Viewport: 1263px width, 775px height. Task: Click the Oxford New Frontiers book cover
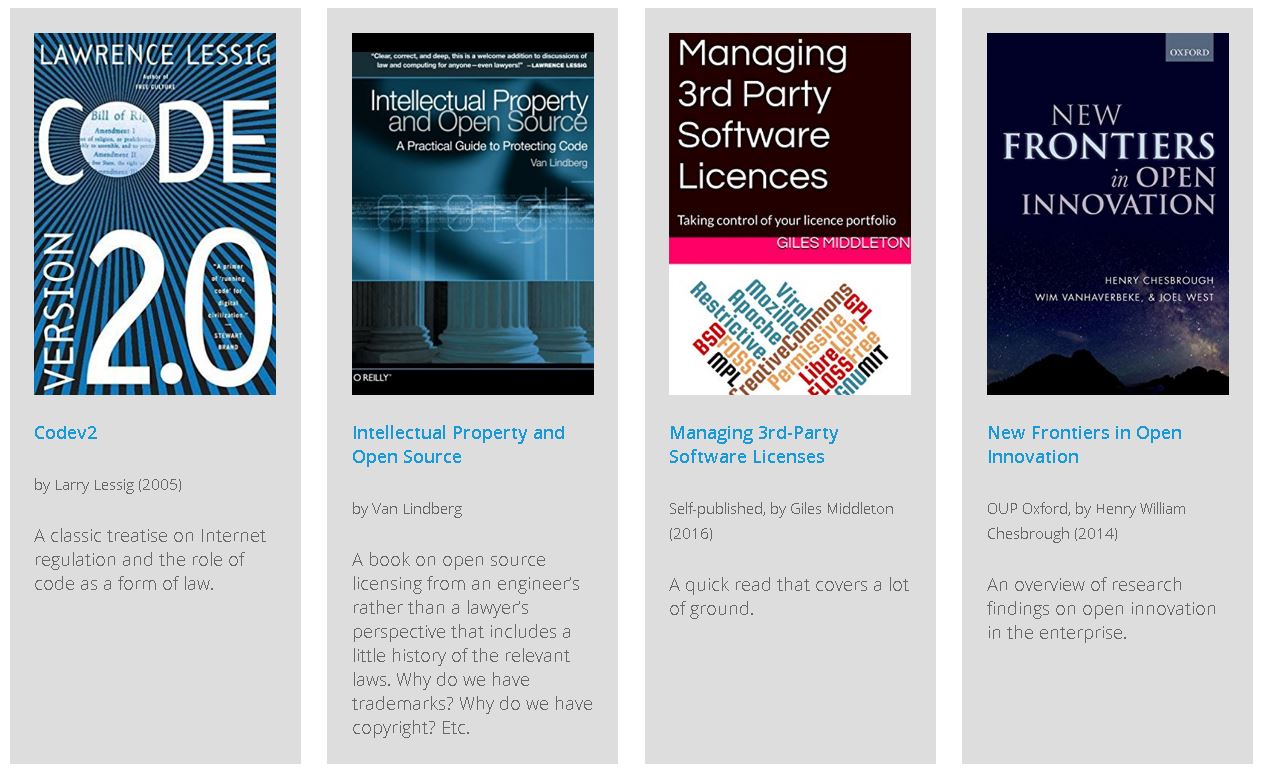[x=1107, y=213]
